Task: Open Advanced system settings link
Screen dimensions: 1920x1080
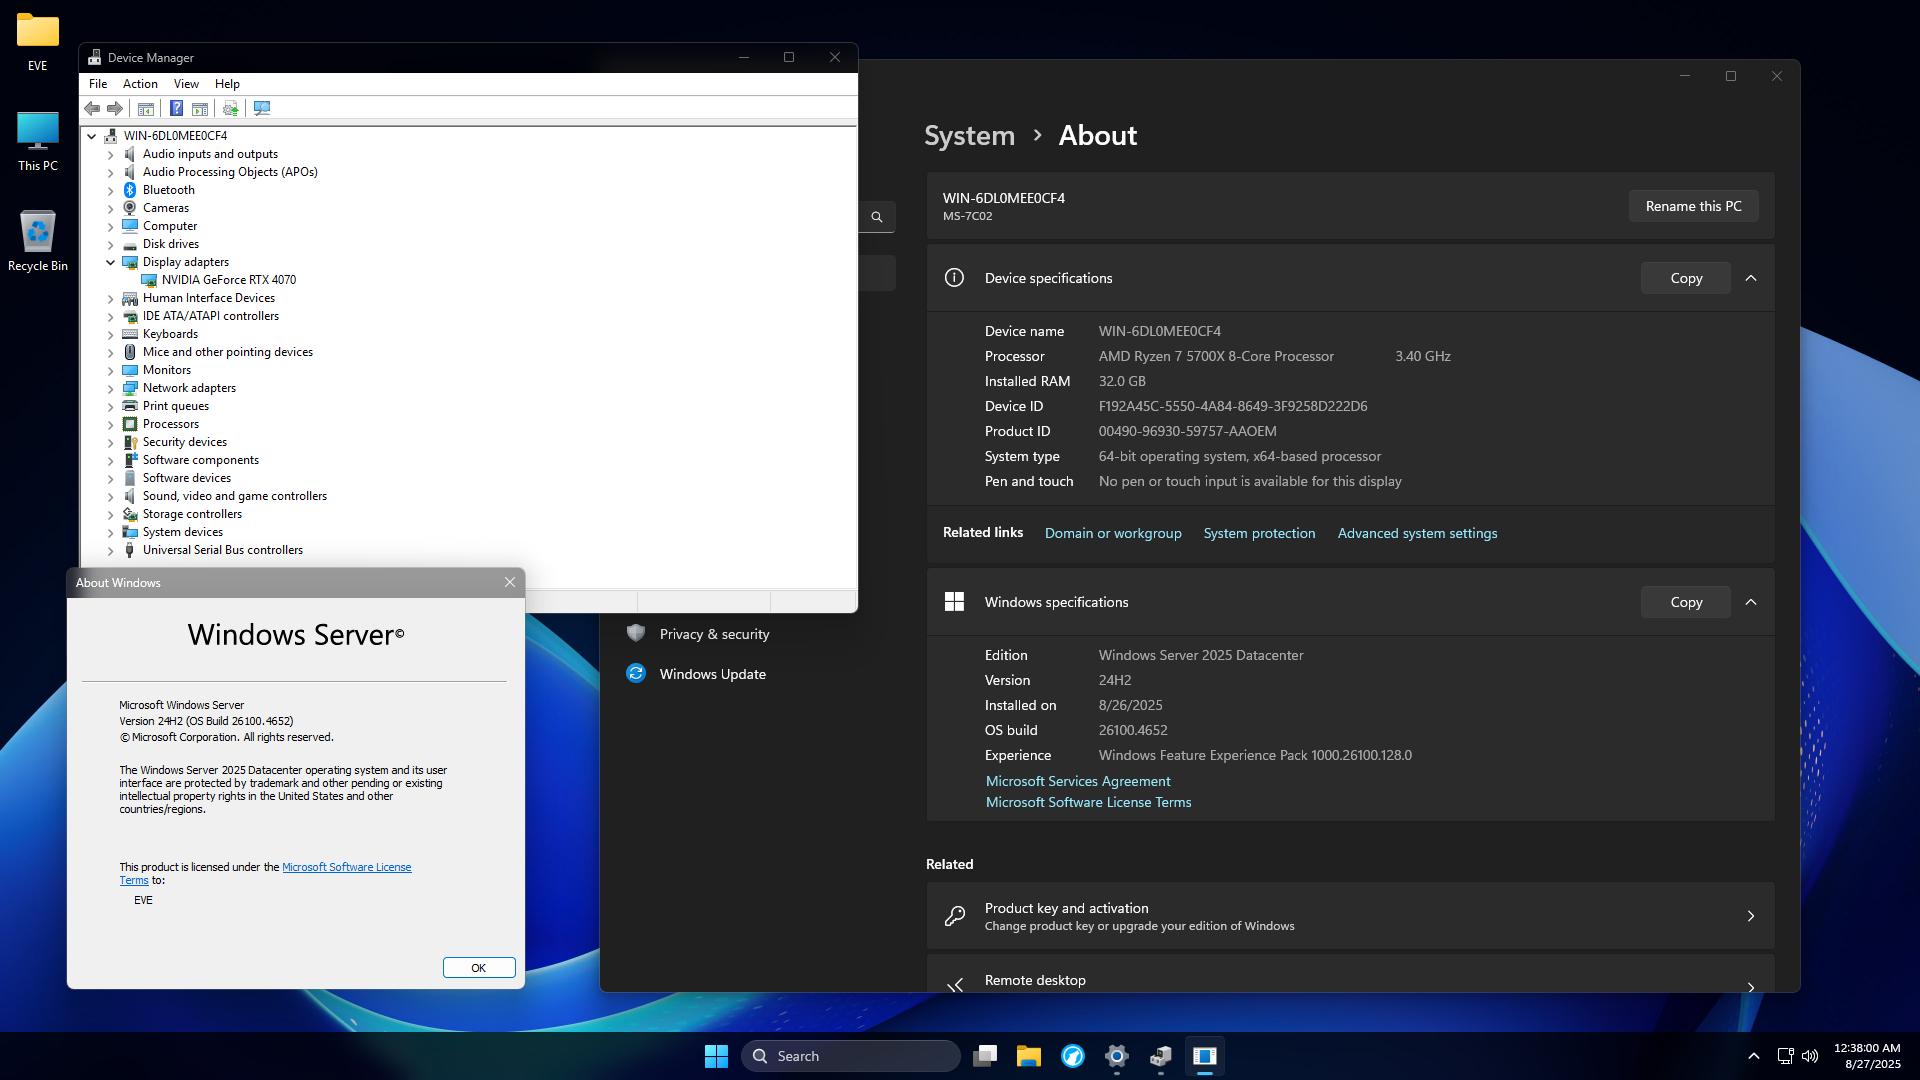Action: (x=1417, y=533)
